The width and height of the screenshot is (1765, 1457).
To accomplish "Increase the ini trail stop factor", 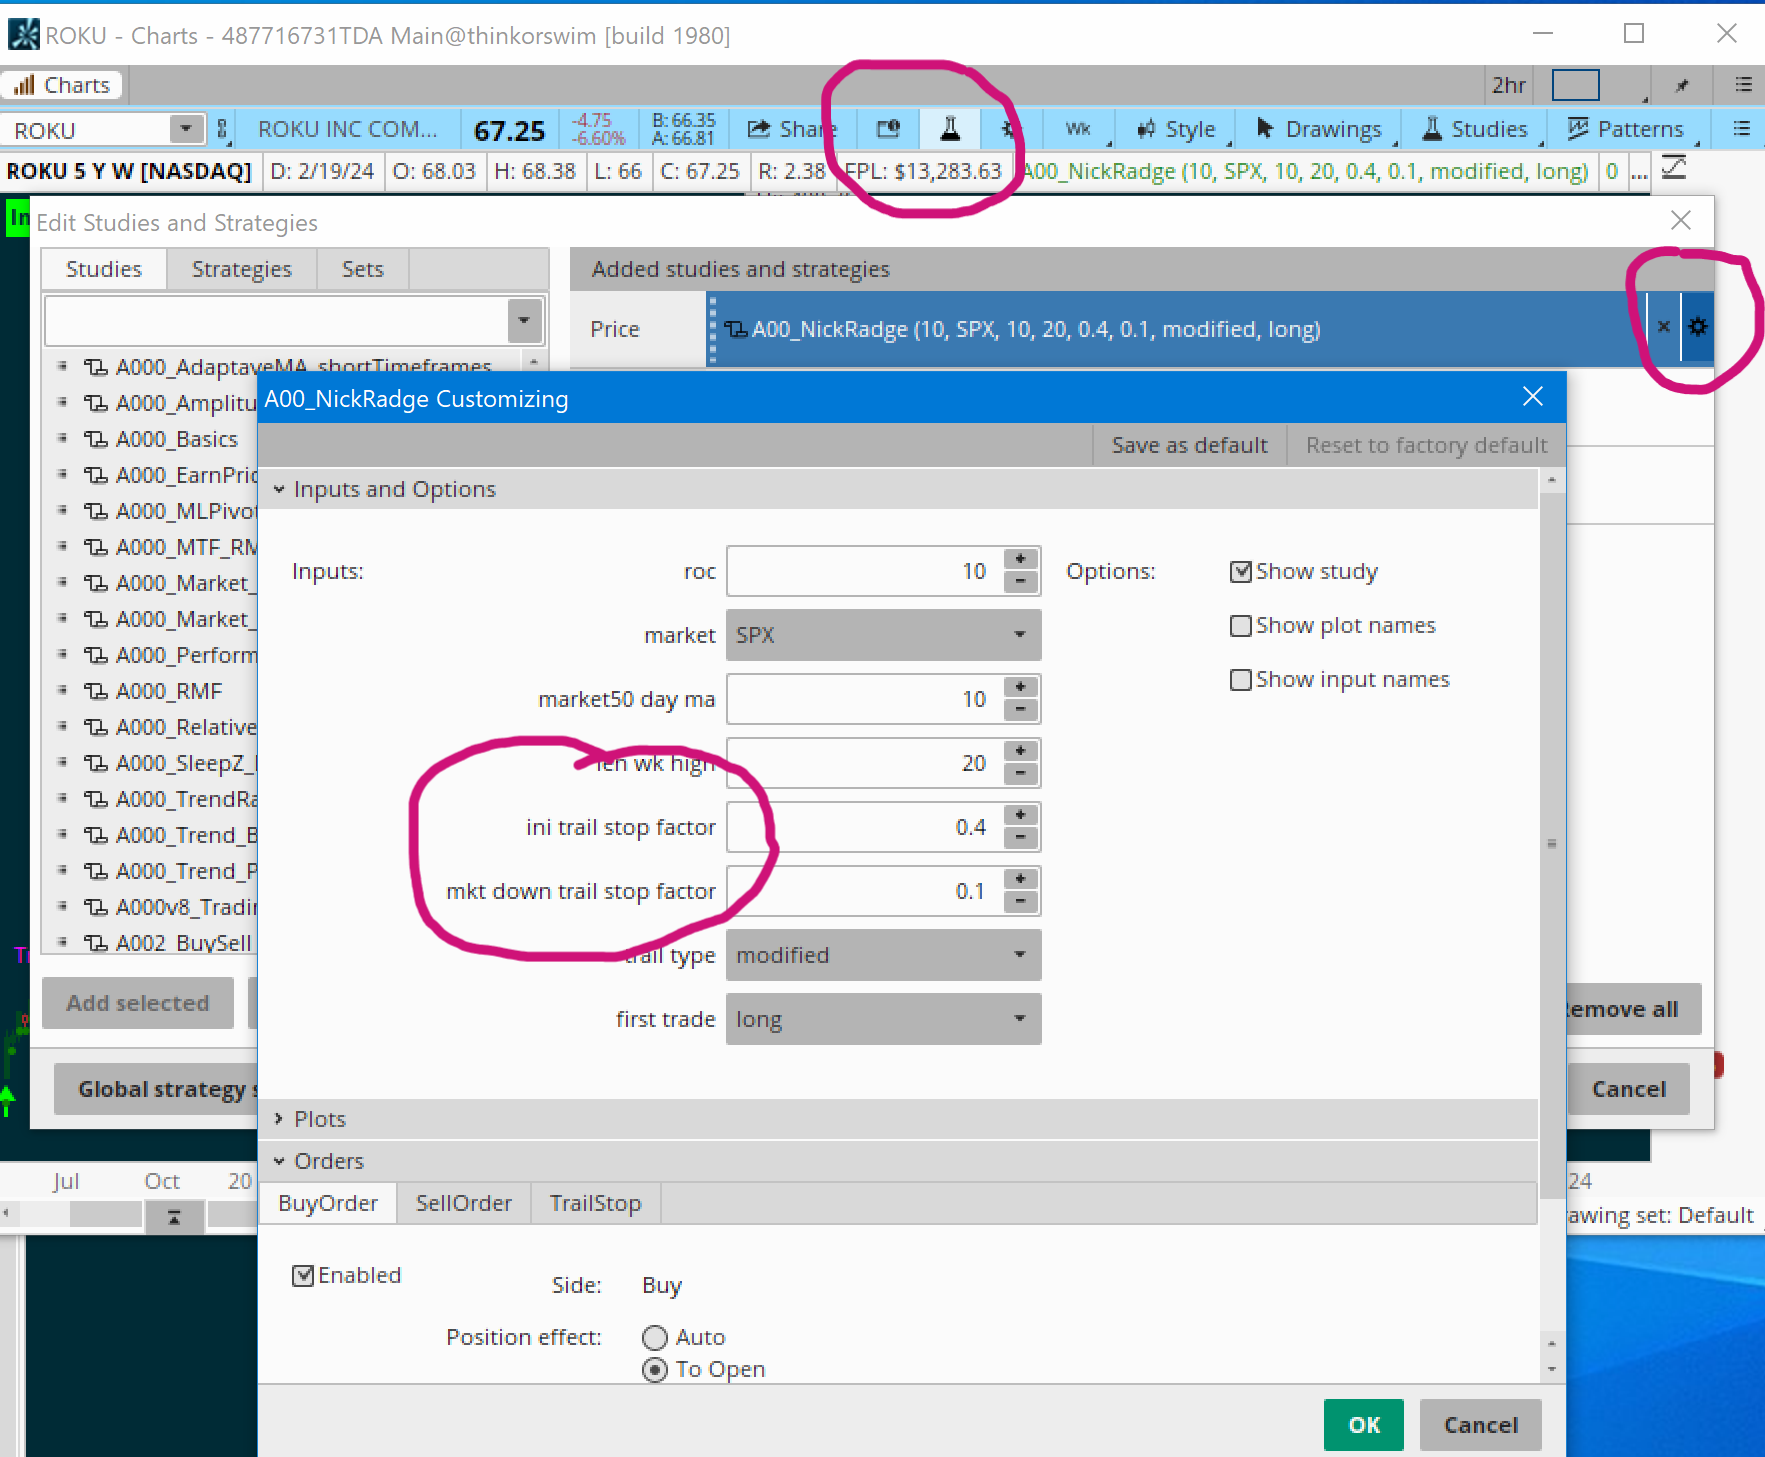I will pyautogui.click(x=1021, y=814).
